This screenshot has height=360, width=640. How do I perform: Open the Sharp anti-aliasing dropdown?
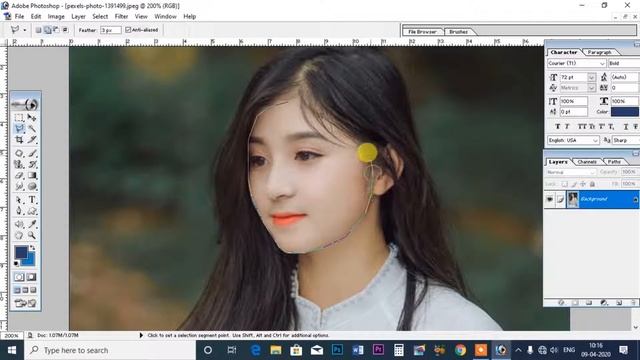point(625,140)
